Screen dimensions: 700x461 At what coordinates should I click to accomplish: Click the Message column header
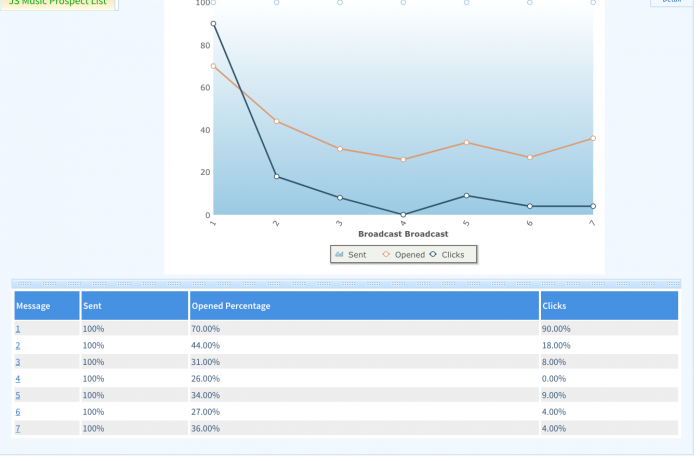click(47, 308)
